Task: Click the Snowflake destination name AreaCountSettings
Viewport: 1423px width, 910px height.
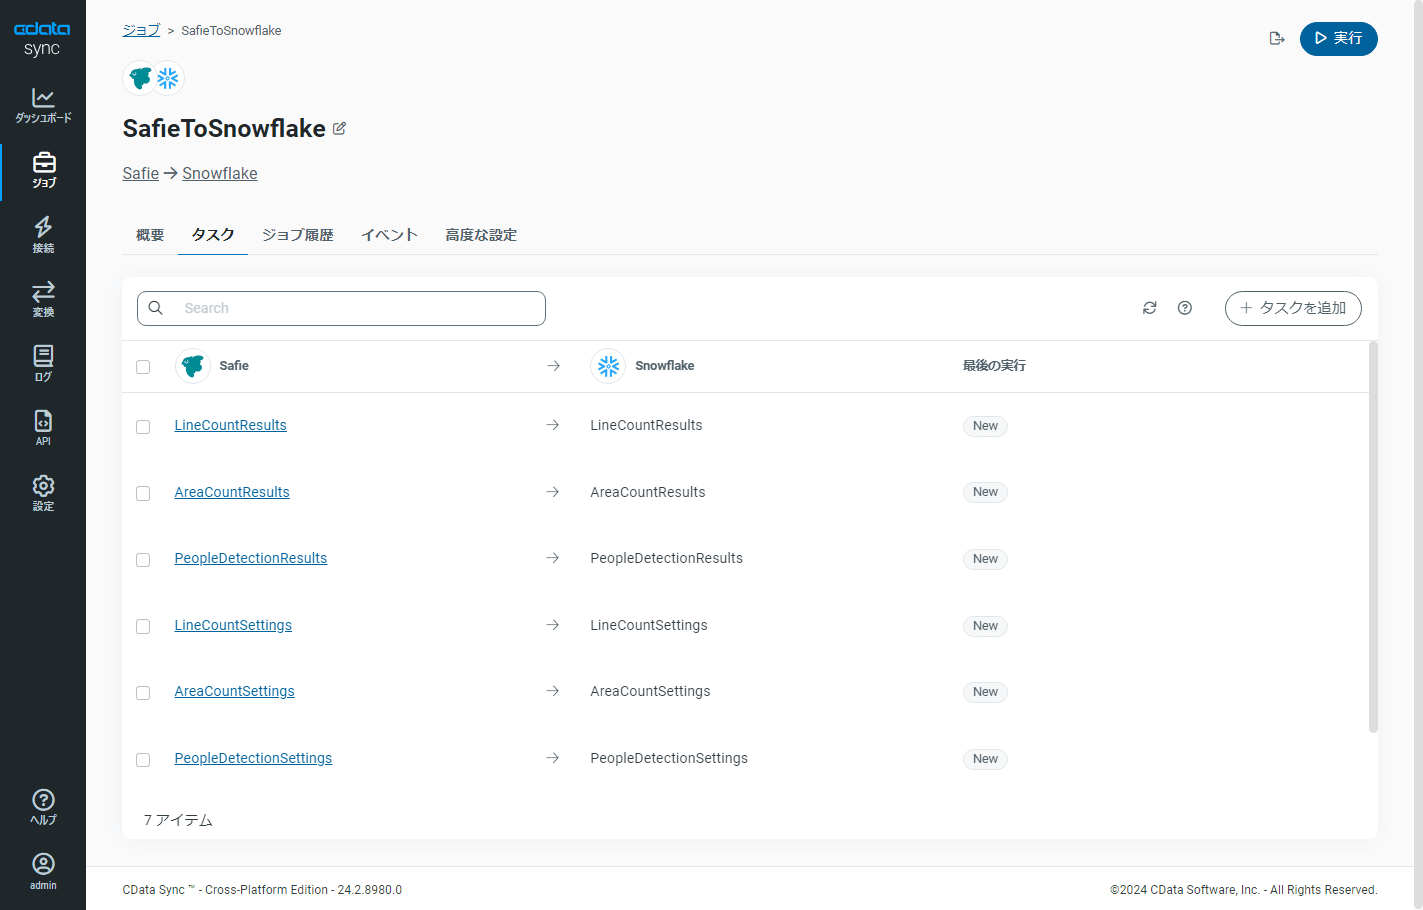Action: (x=651, y=691)
